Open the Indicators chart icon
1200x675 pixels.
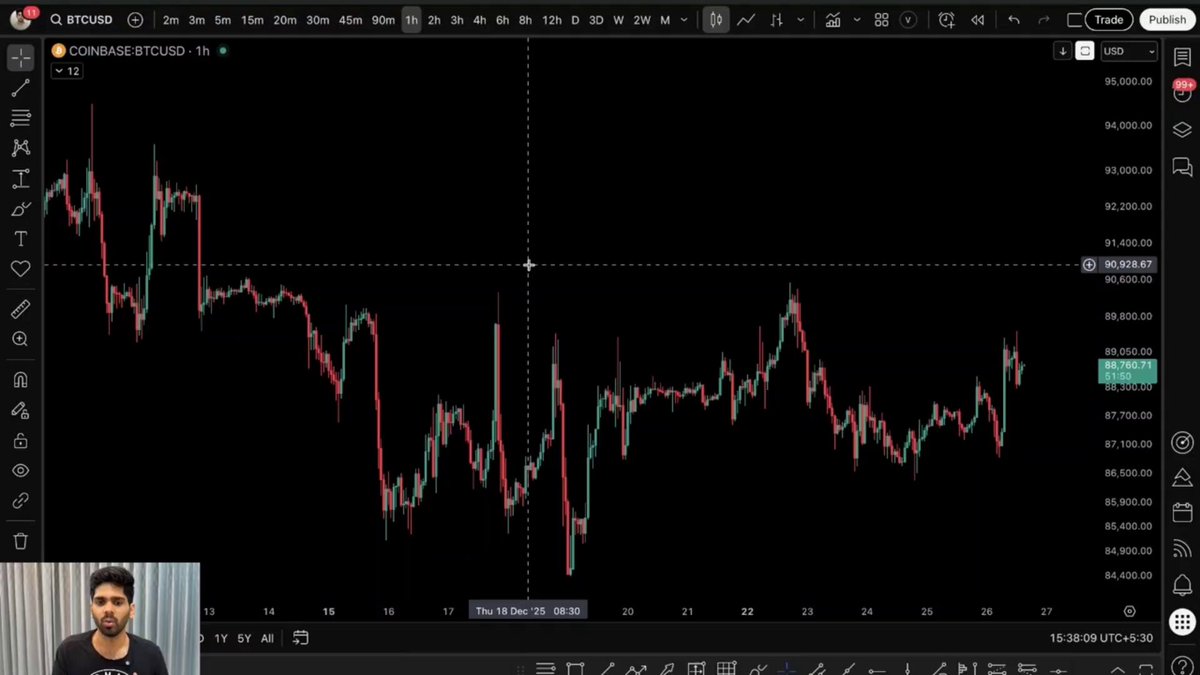click(832, 20)
